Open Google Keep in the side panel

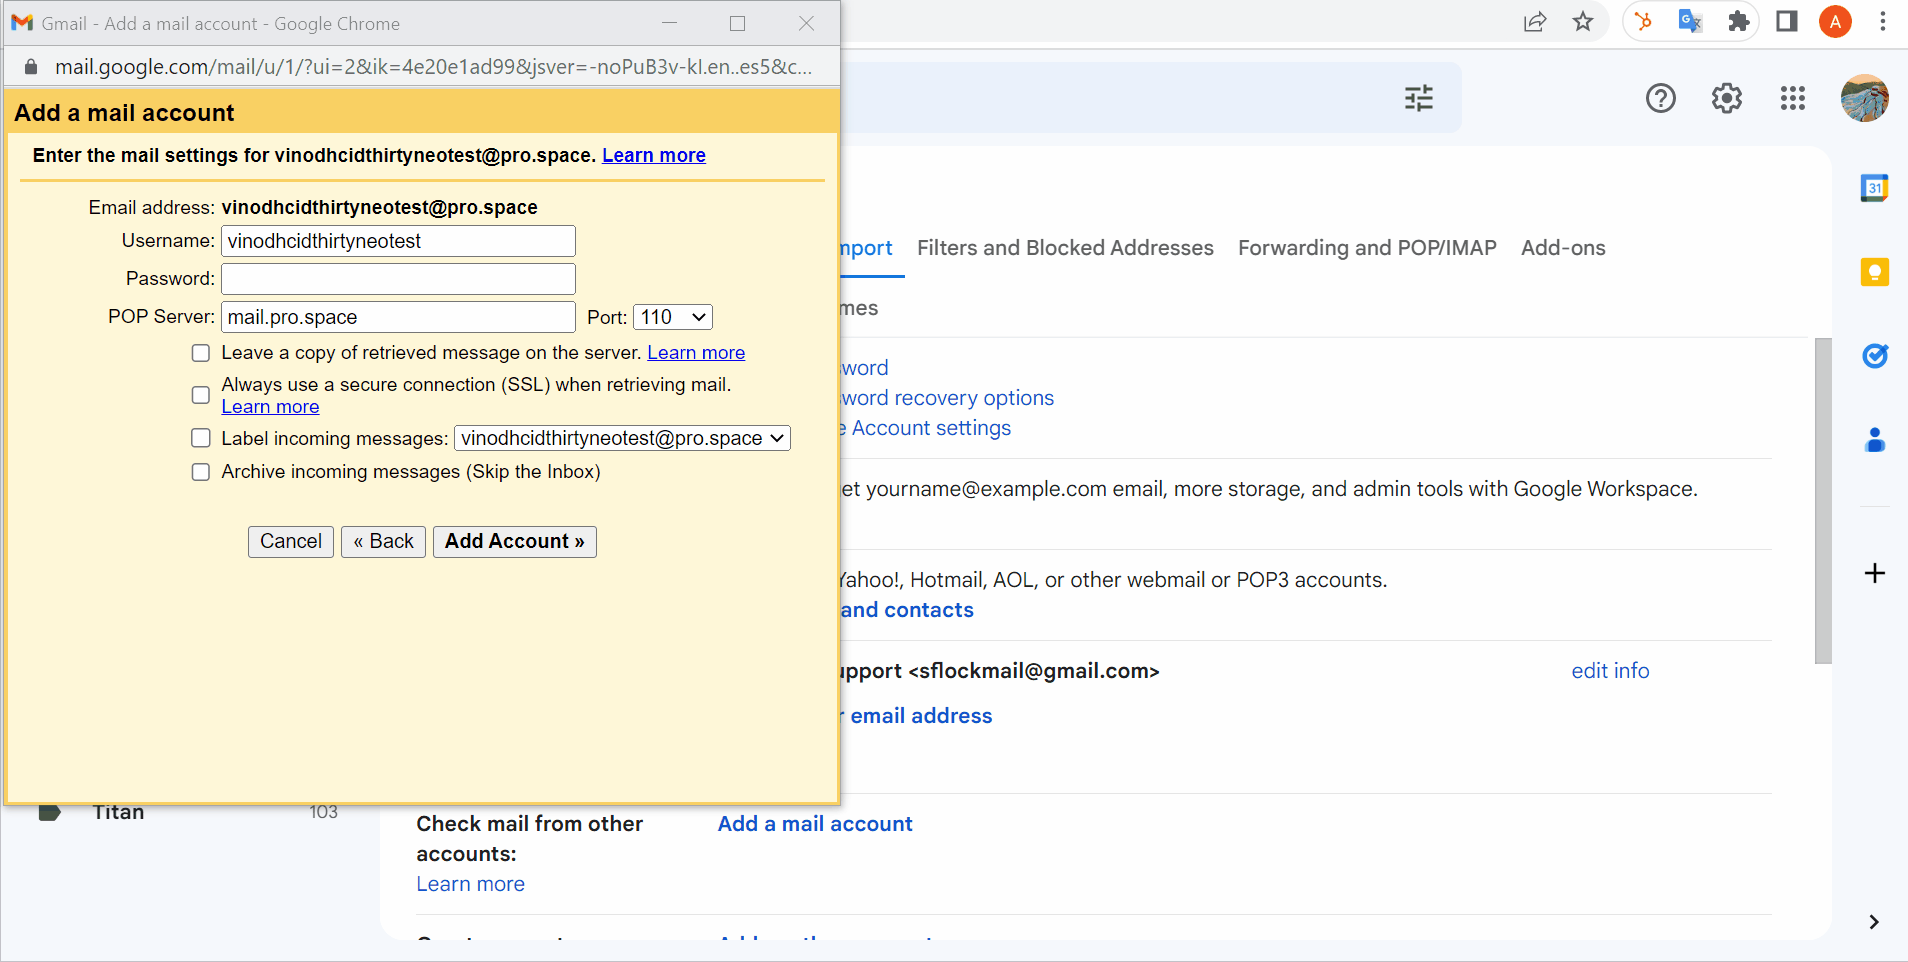pyautogui.click(x=1875, y=271)
